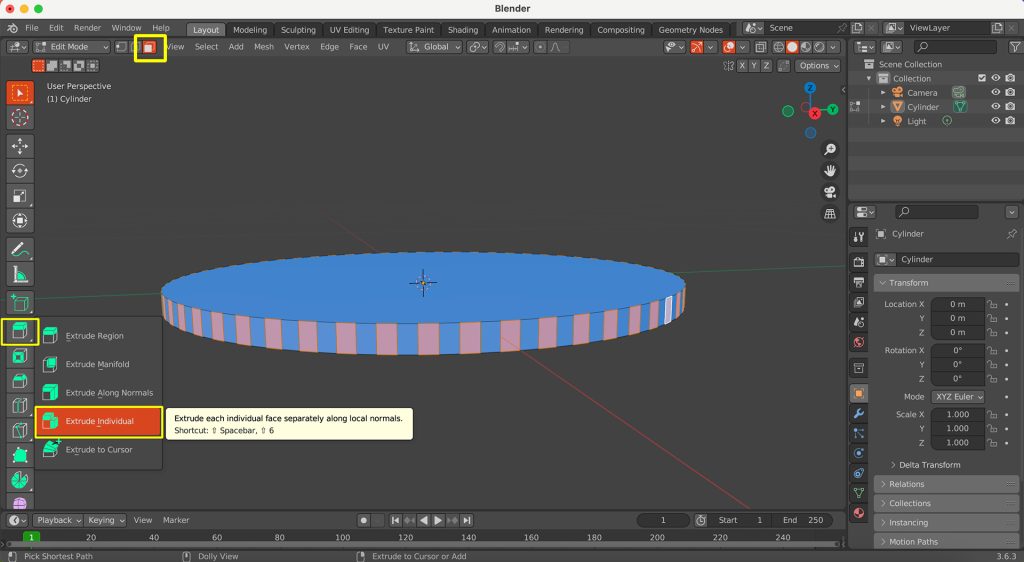Viewport: 1024px width, 562px height.
Task: Disable Cylinder in renders
Action: click(1010, 106)
